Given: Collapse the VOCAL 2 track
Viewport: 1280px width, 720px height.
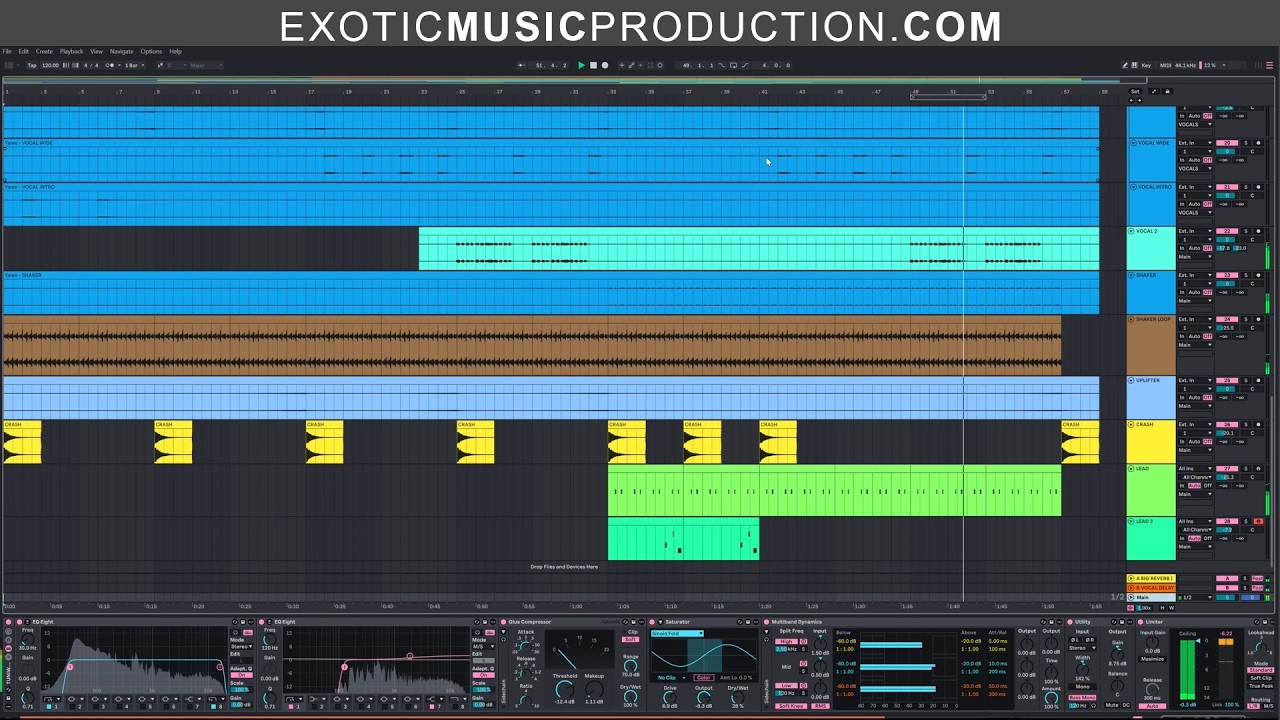Looking at the screenshot, I should (1131, 231).
